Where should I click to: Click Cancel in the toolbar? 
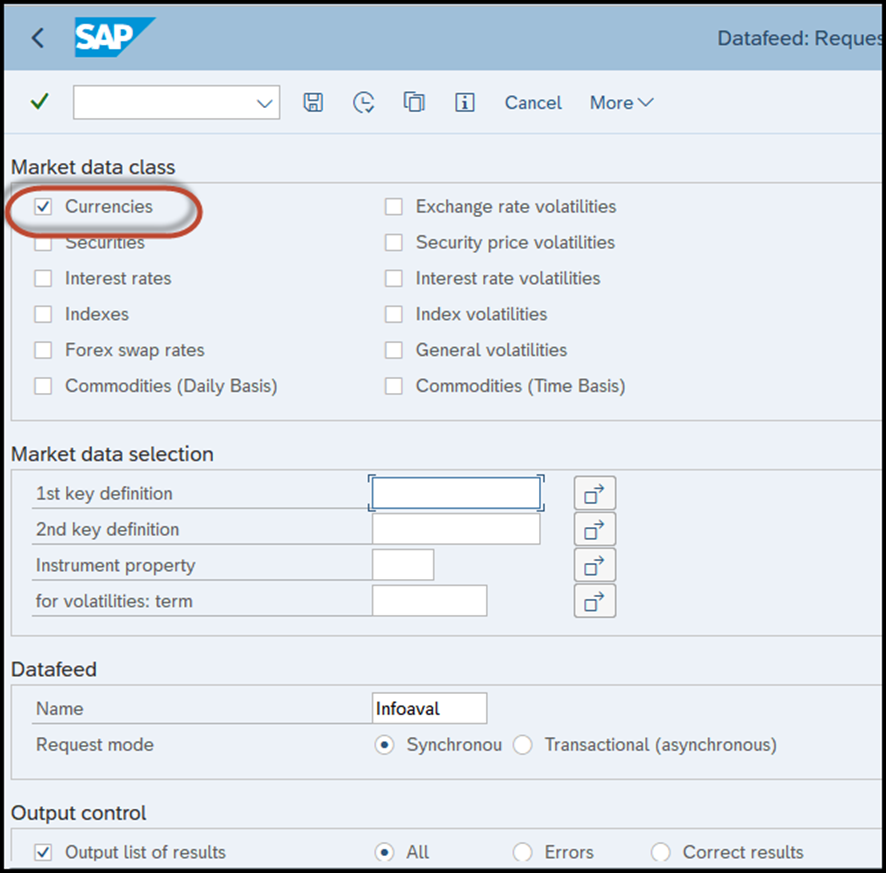(x=532, y=102)
